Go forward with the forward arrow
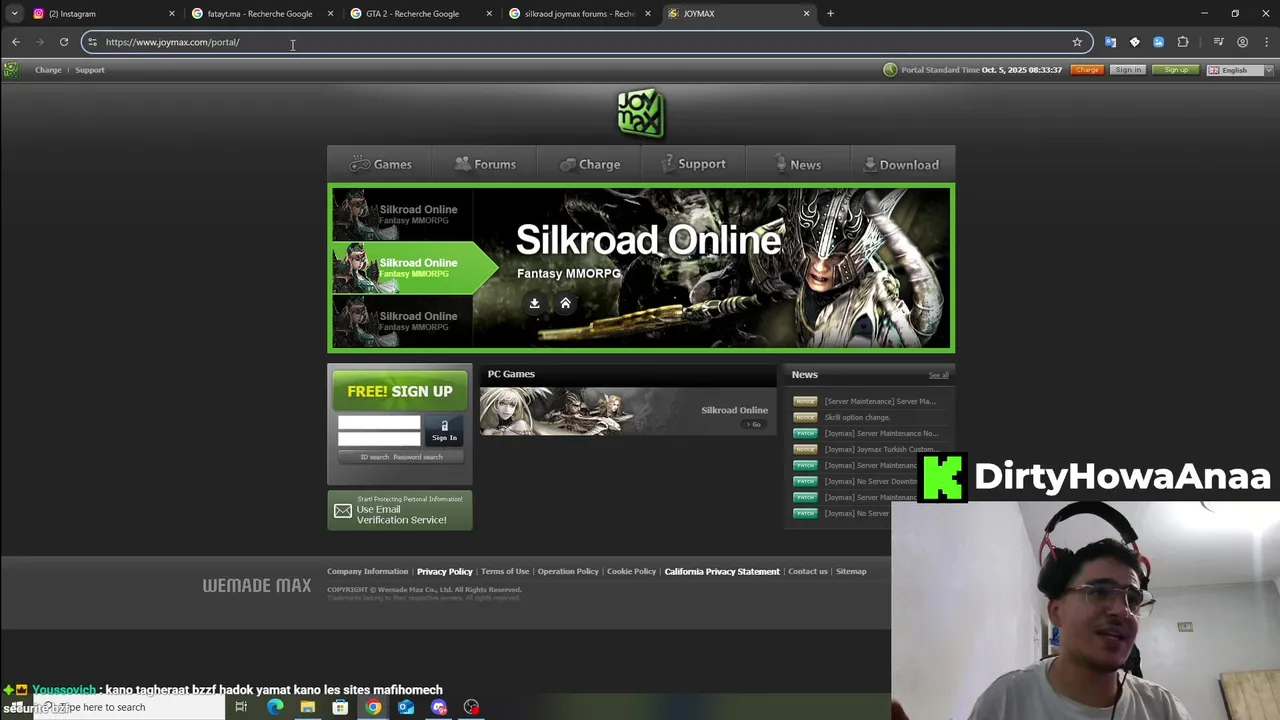The image size is (1280, 720). point(39,42)
